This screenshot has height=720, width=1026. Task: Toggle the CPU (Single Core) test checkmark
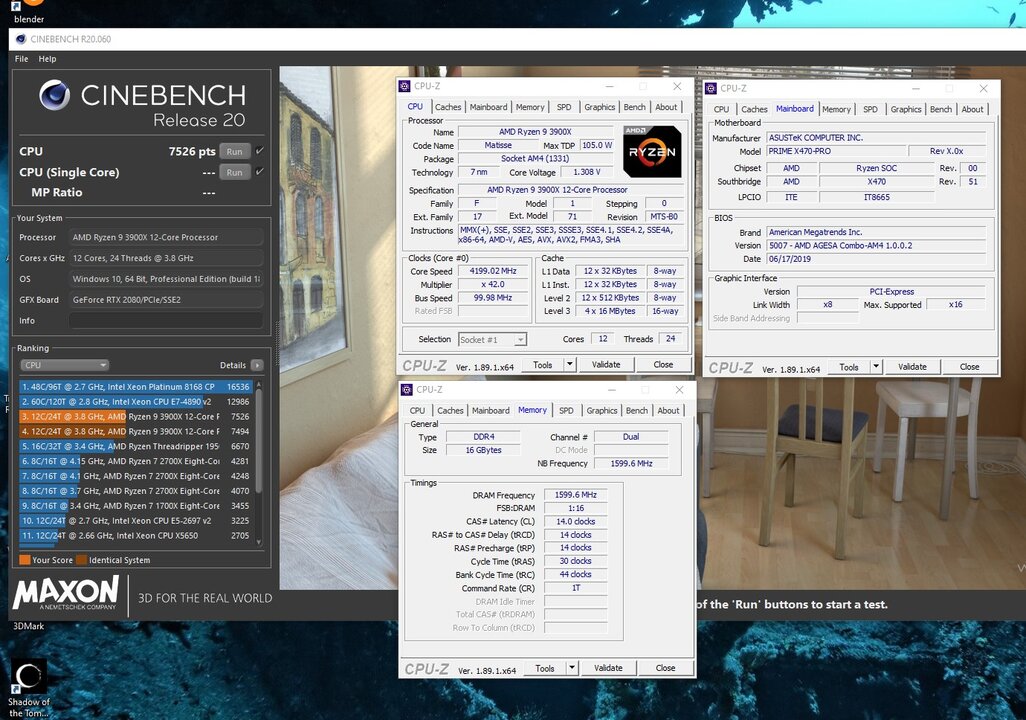pyautogui.click(x=260, y=172)
